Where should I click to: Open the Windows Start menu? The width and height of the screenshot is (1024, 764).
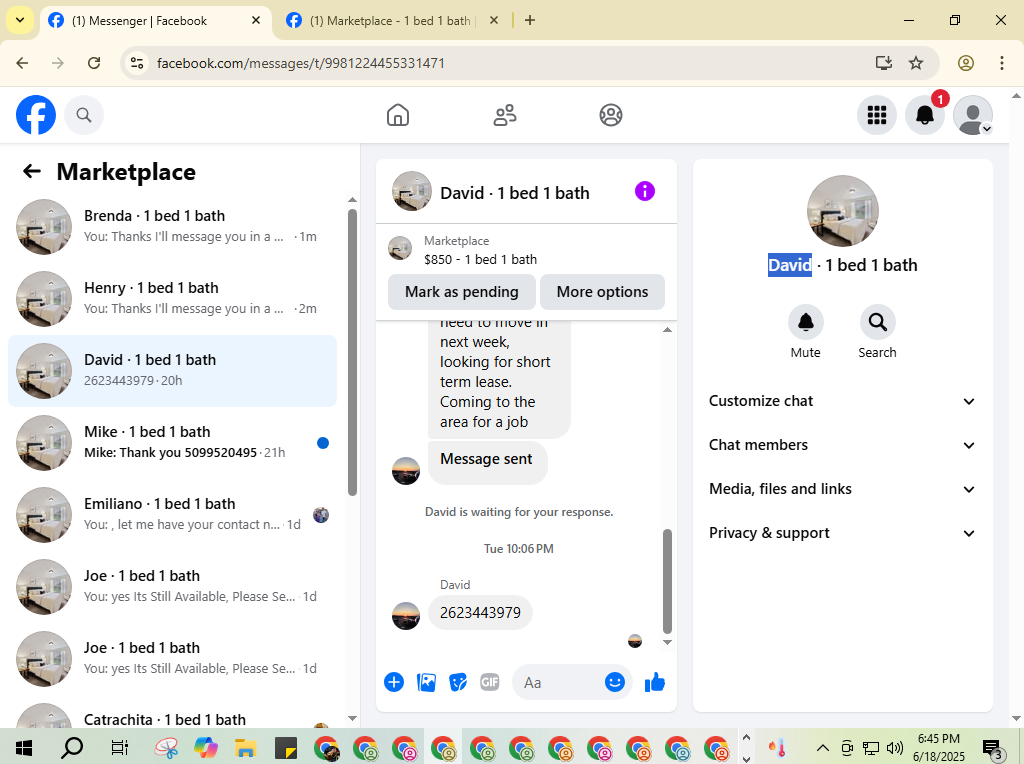(24, 747)
